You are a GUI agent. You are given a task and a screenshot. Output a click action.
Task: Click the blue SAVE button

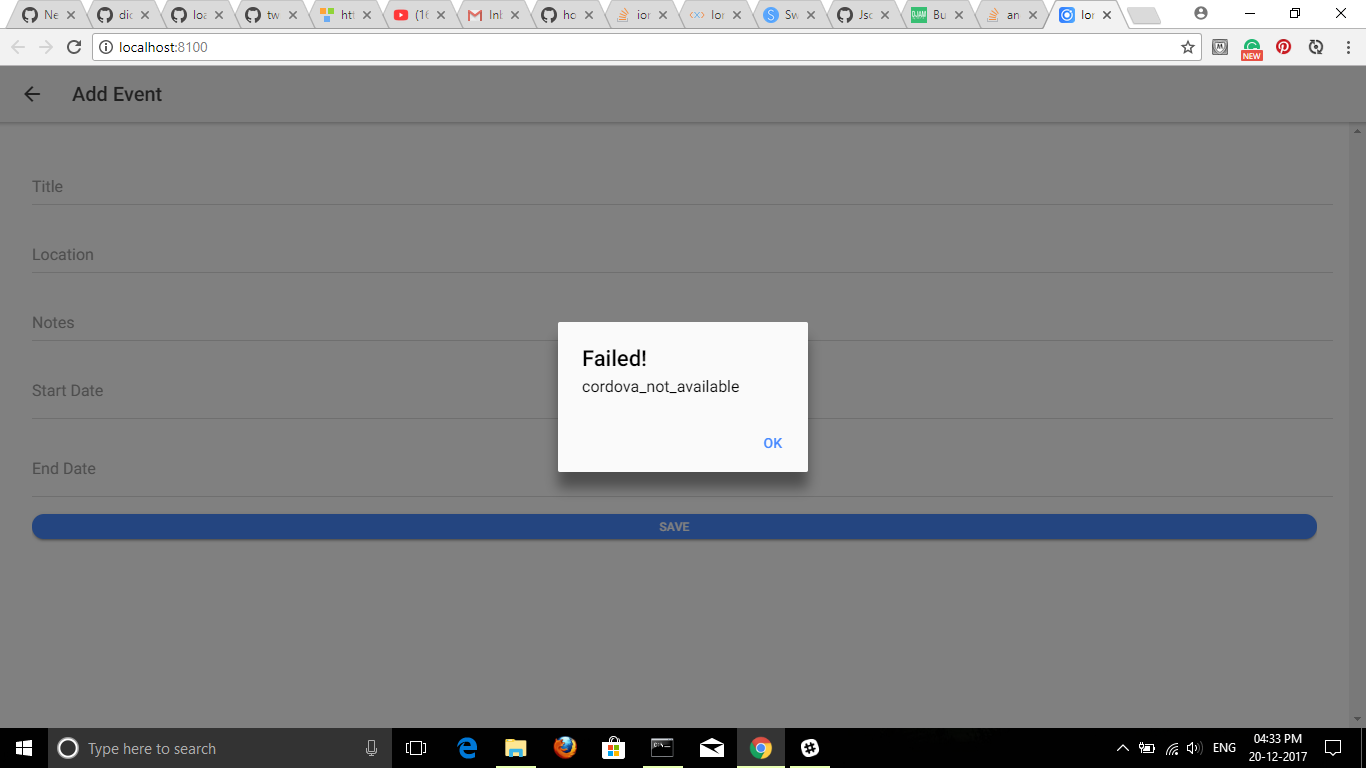[x=674, y=527]
